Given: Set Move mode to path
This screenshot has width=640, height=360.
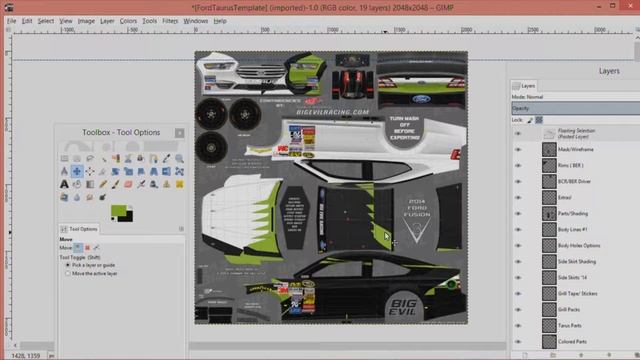Looking at the screenshot, I should tap(96, 248).
